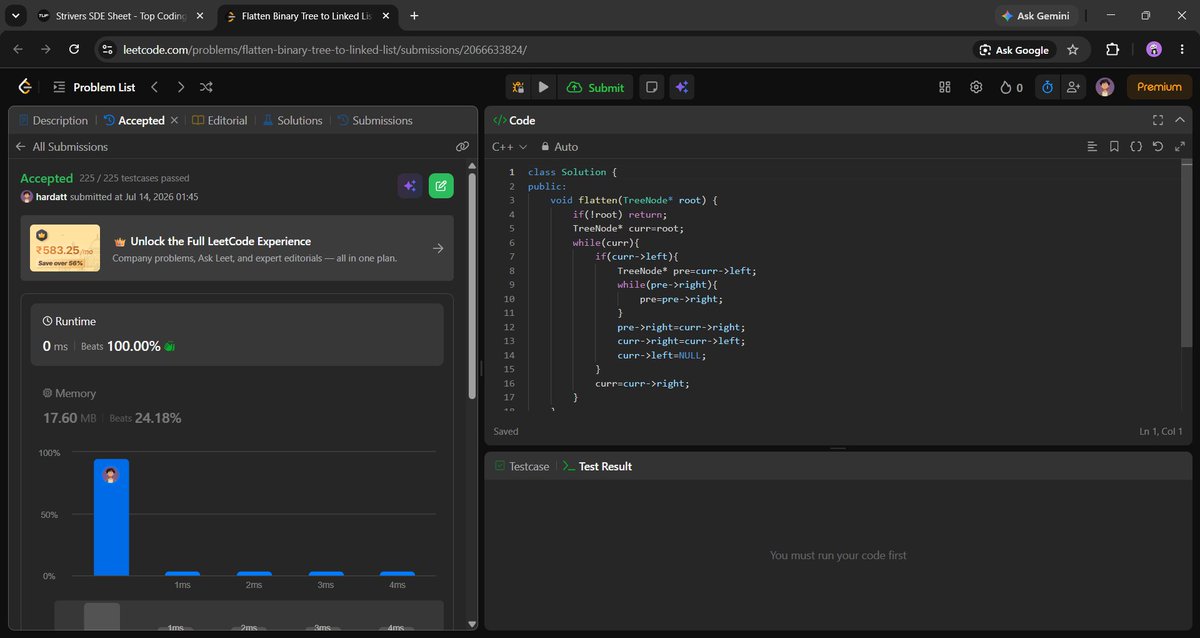Open the notes sticky icon
The height and width of the screenshot is (638, 1200).
[652, 87]
